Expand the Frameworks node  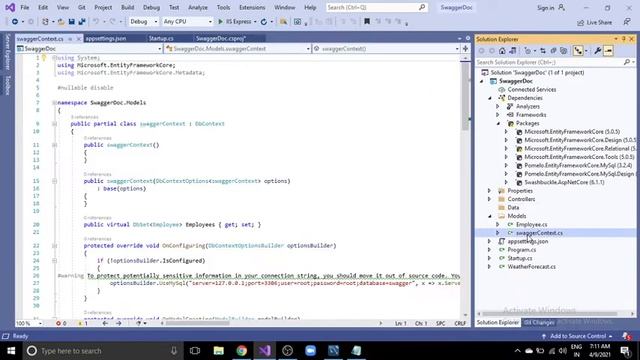click(498, 115)
